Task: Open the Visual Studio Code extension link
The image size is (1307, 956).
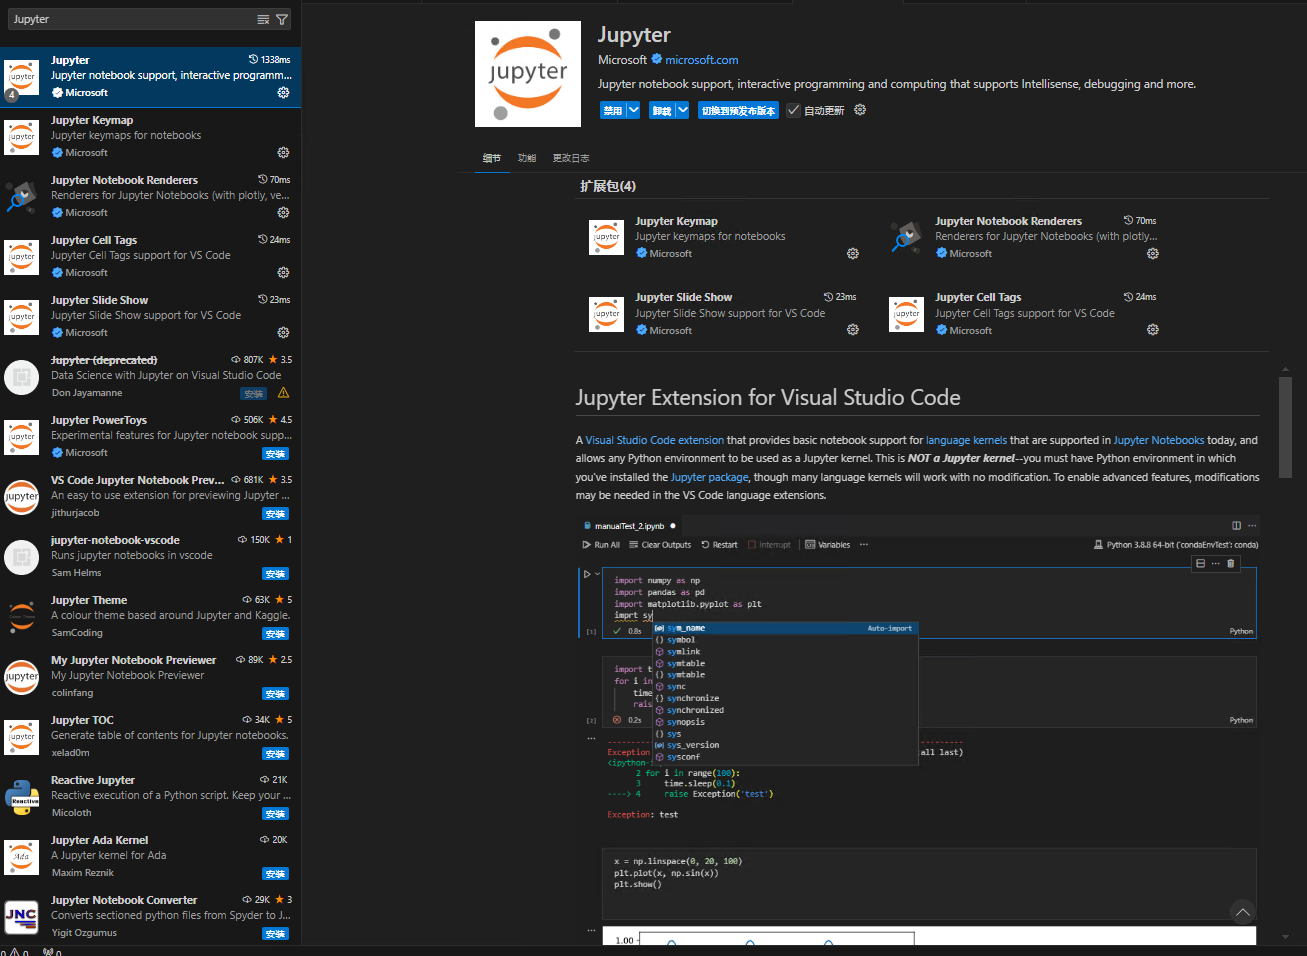Action: point(655,440)
